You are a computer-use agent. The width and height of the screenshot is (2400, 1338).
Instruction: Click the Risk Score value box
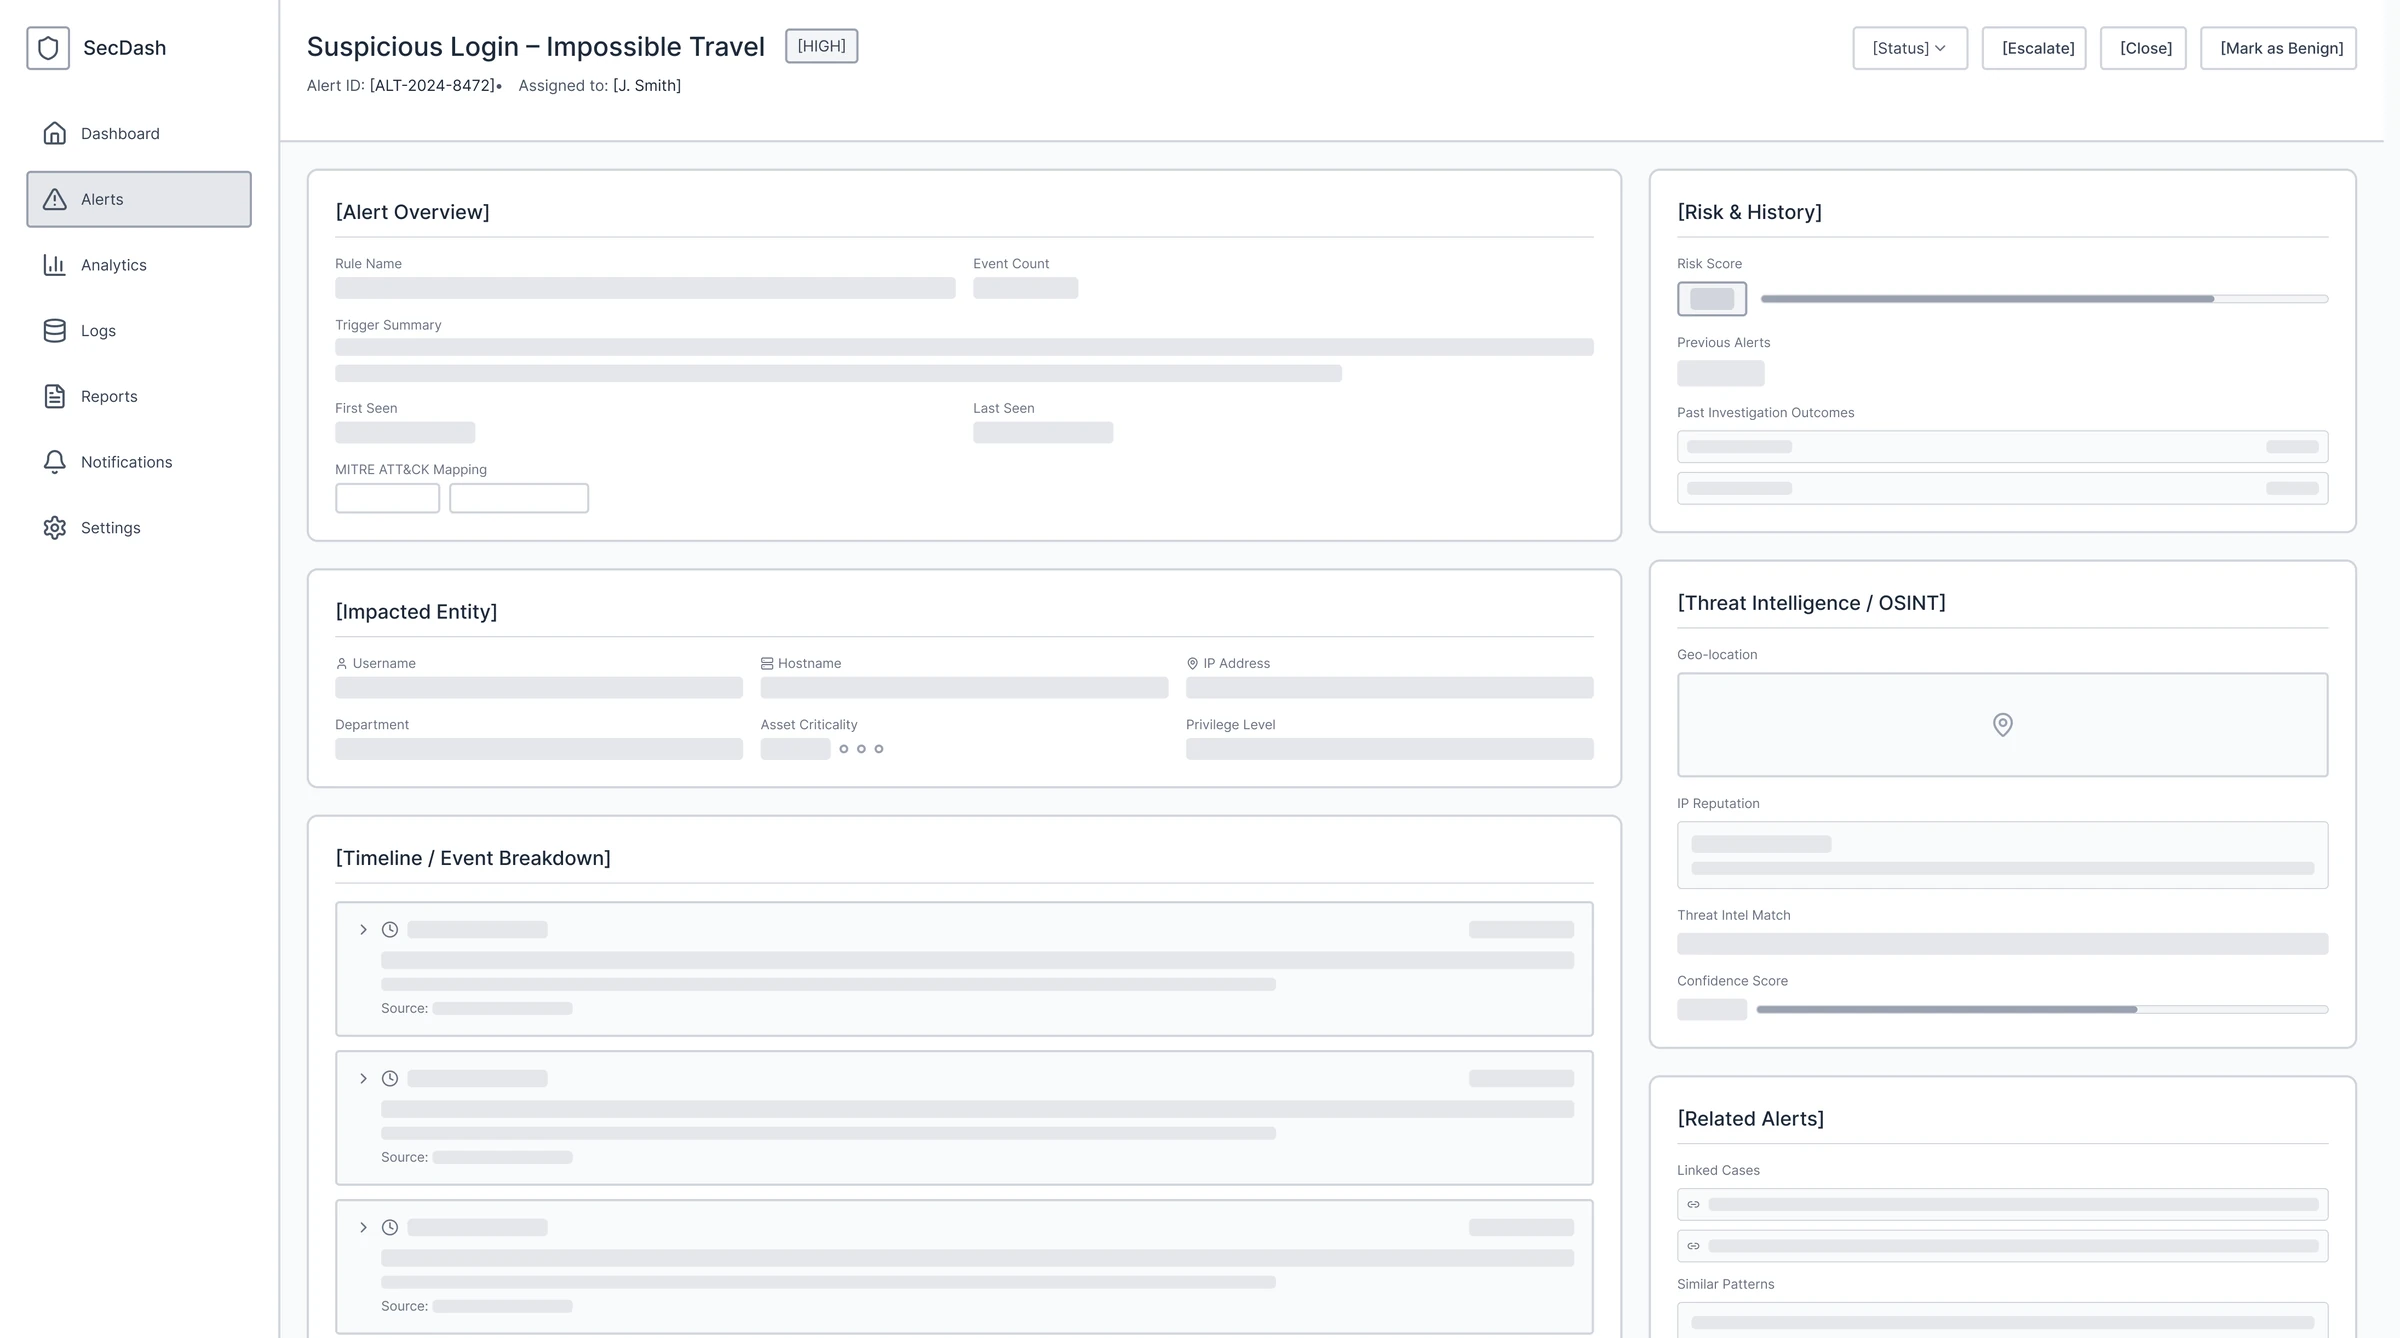[x=1712, y=299]
